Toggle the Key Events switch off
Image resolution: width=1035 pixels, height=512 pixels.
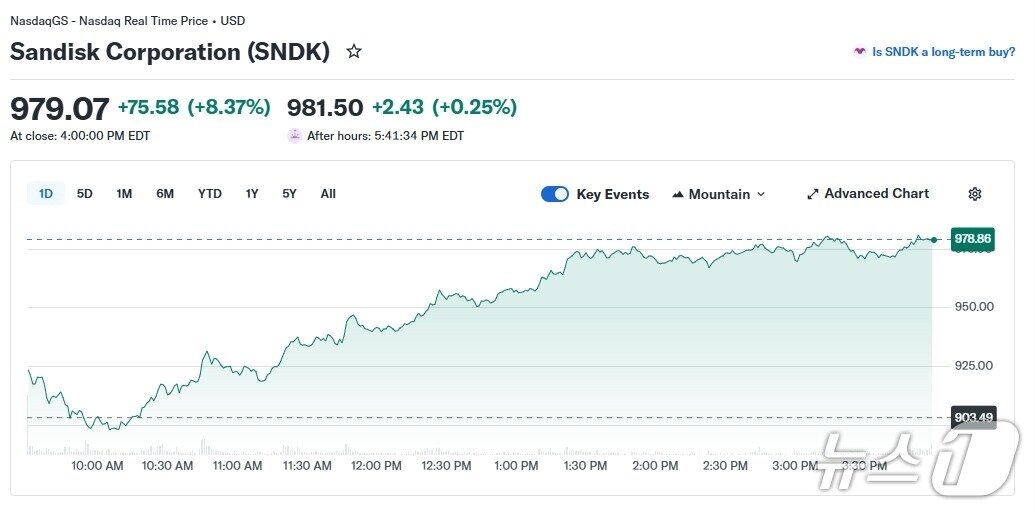(555, 194)
